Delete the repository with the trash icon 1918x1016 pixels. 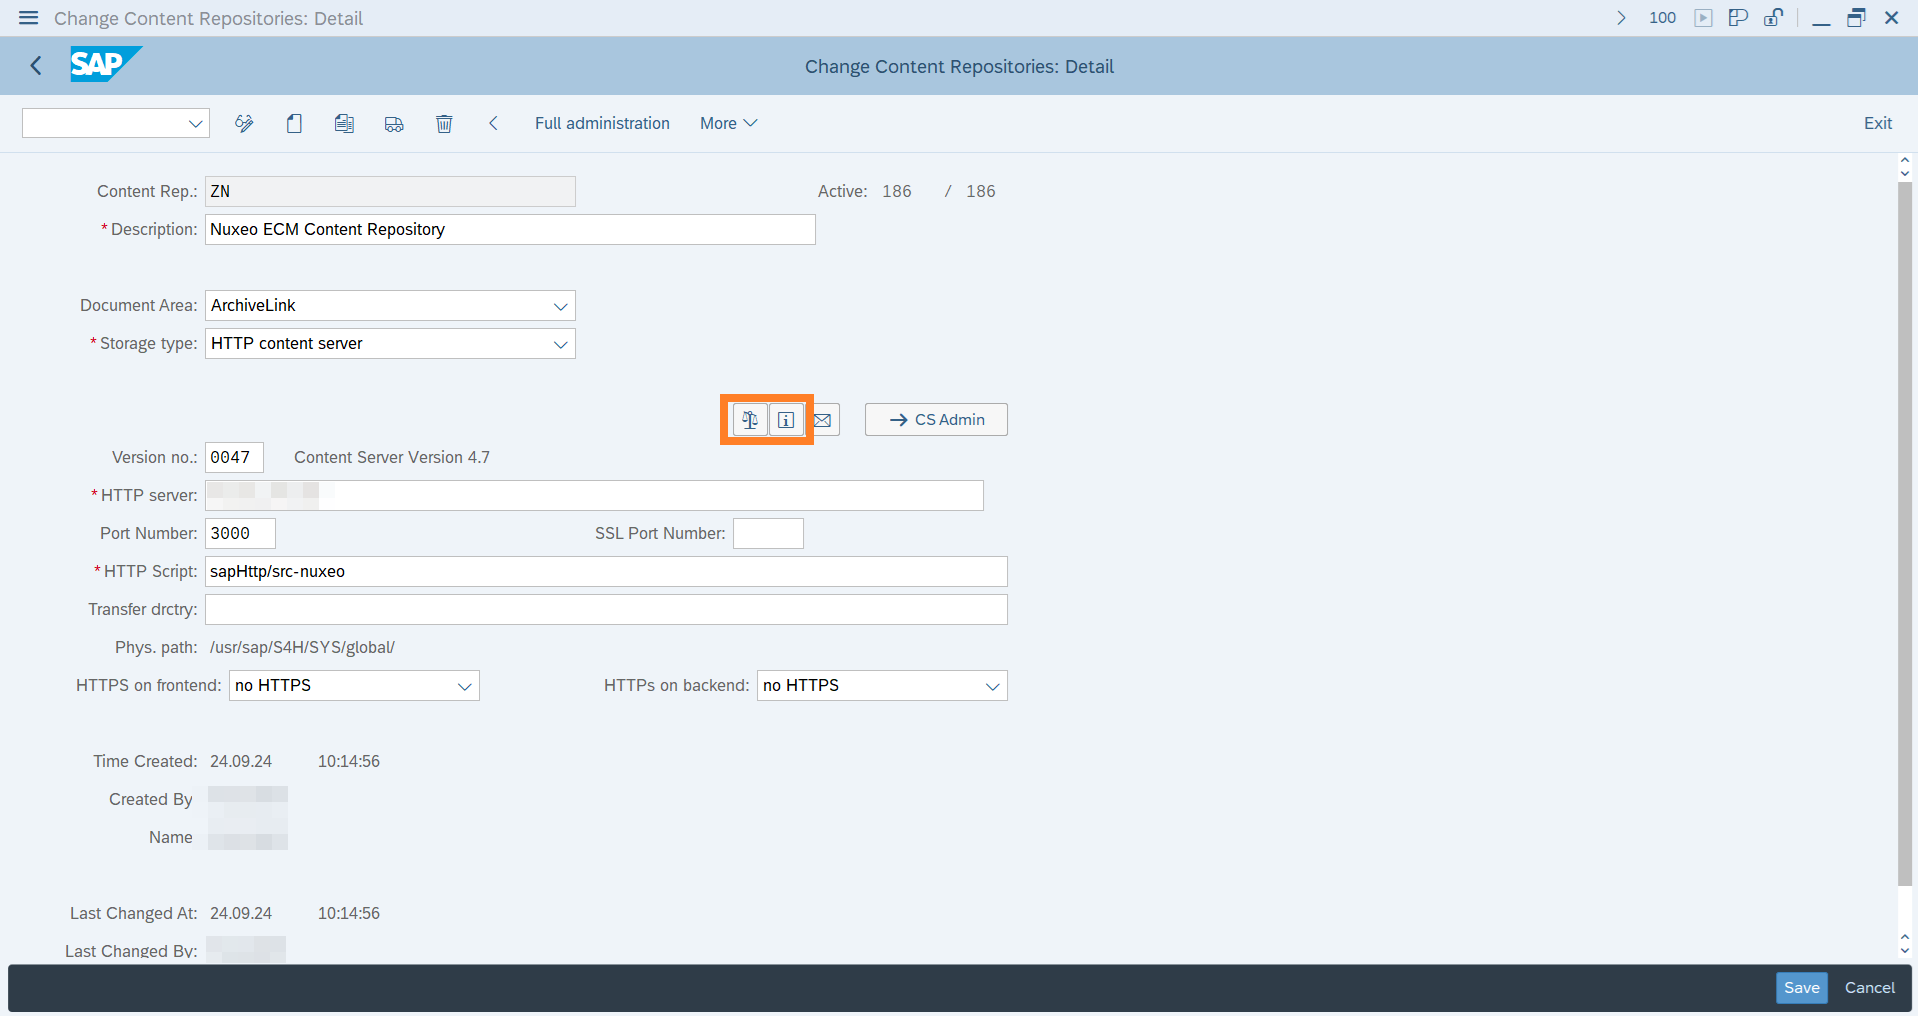444,123
